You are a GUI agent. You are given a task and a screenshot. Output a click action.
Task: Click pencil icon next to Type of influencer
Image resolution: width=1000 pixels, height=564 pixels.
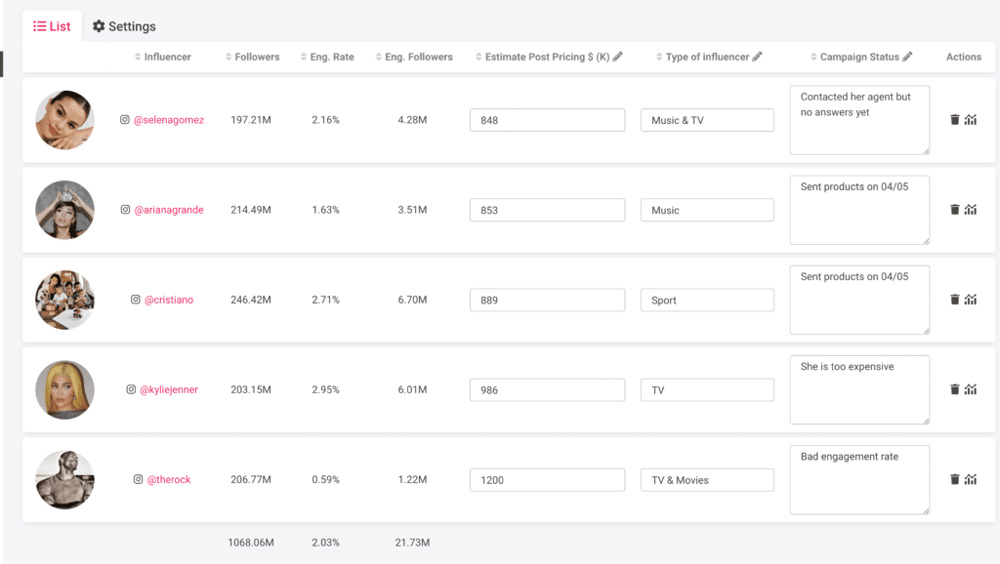pyautogui.click(x=757, y=57)
